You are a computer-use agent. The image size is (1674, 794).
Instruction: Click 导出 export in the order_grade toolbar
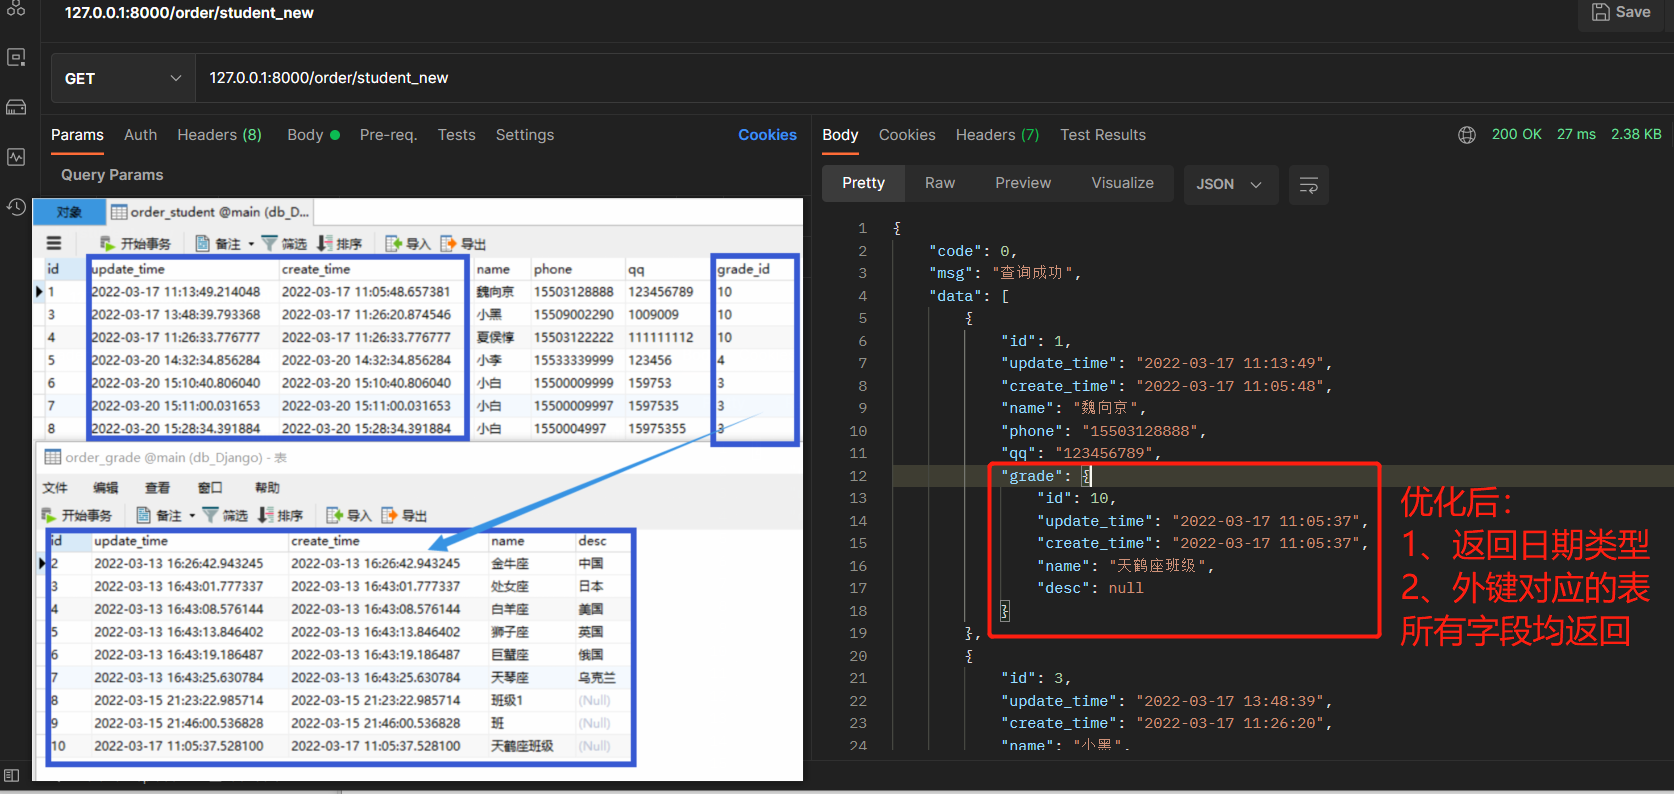(404, 516)
